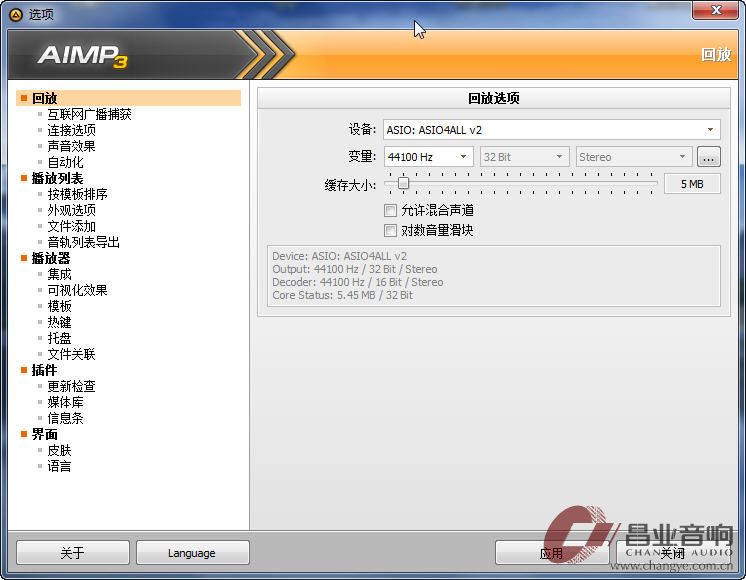Enable the 允许混合声道 checkbox
746x580 pixels.
[x=390, y=210]
